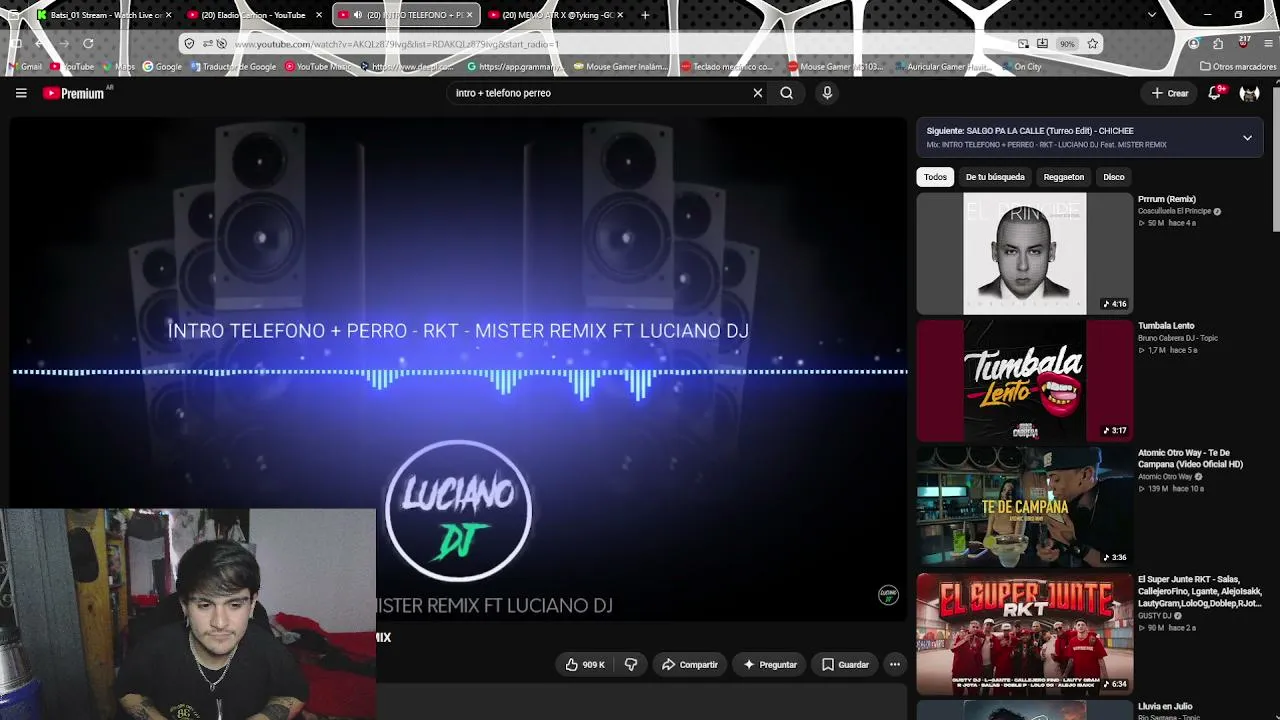Screen dimensions: 1280x720
Task: Open the YouTube guide hamburger menu
Action: click(21, 93)
